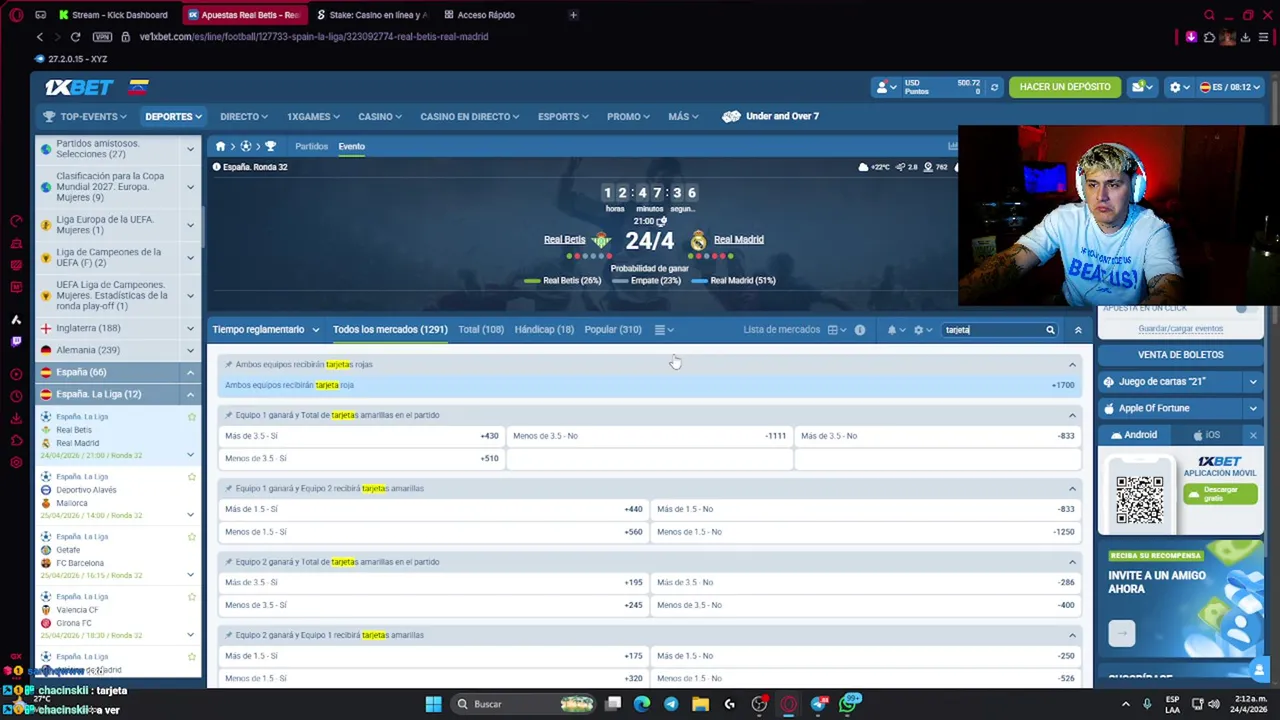Viewport: 1280px width, 720px height.
Task: Open the user account icon menu
Action: pyautogui.click(x=884, y=87)
